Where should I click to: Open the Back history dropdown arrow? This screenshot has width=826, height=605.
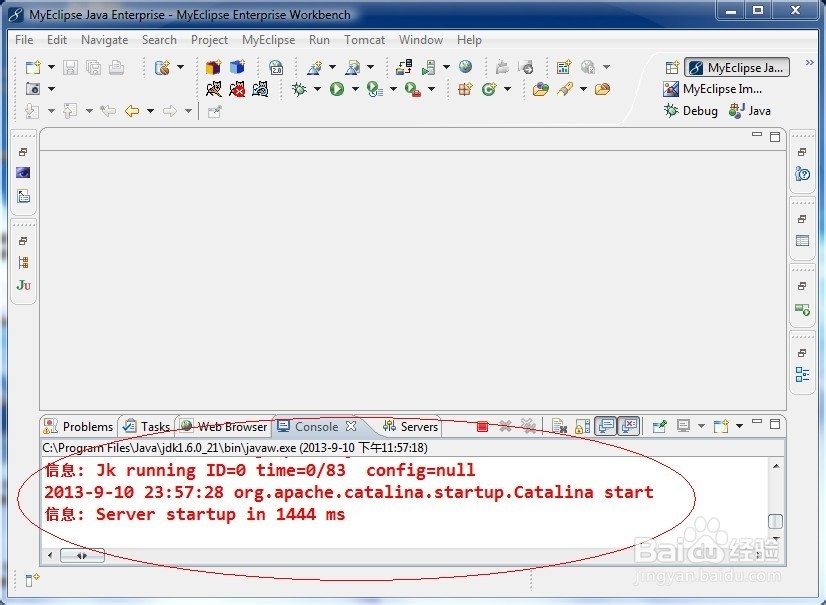[x=150, y=111]
